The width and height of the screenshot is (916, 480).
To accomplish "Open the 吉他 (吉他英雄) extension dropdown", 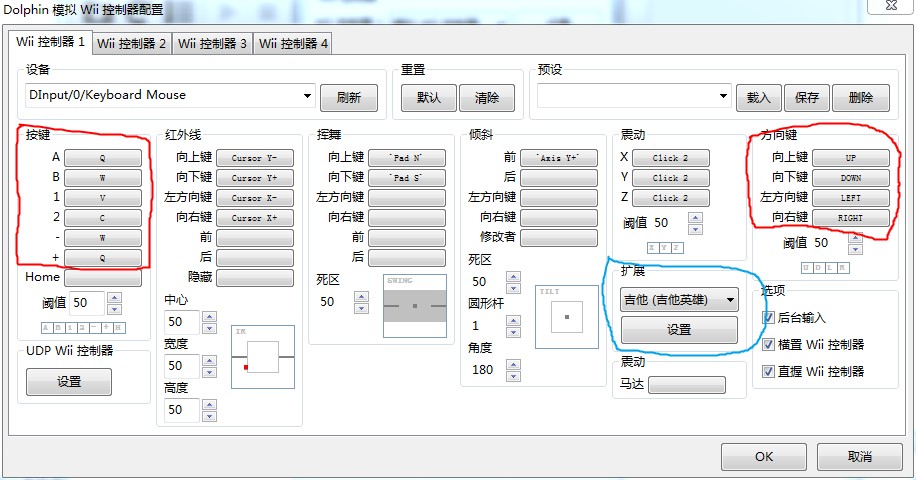I will click(x=679, y=300).
